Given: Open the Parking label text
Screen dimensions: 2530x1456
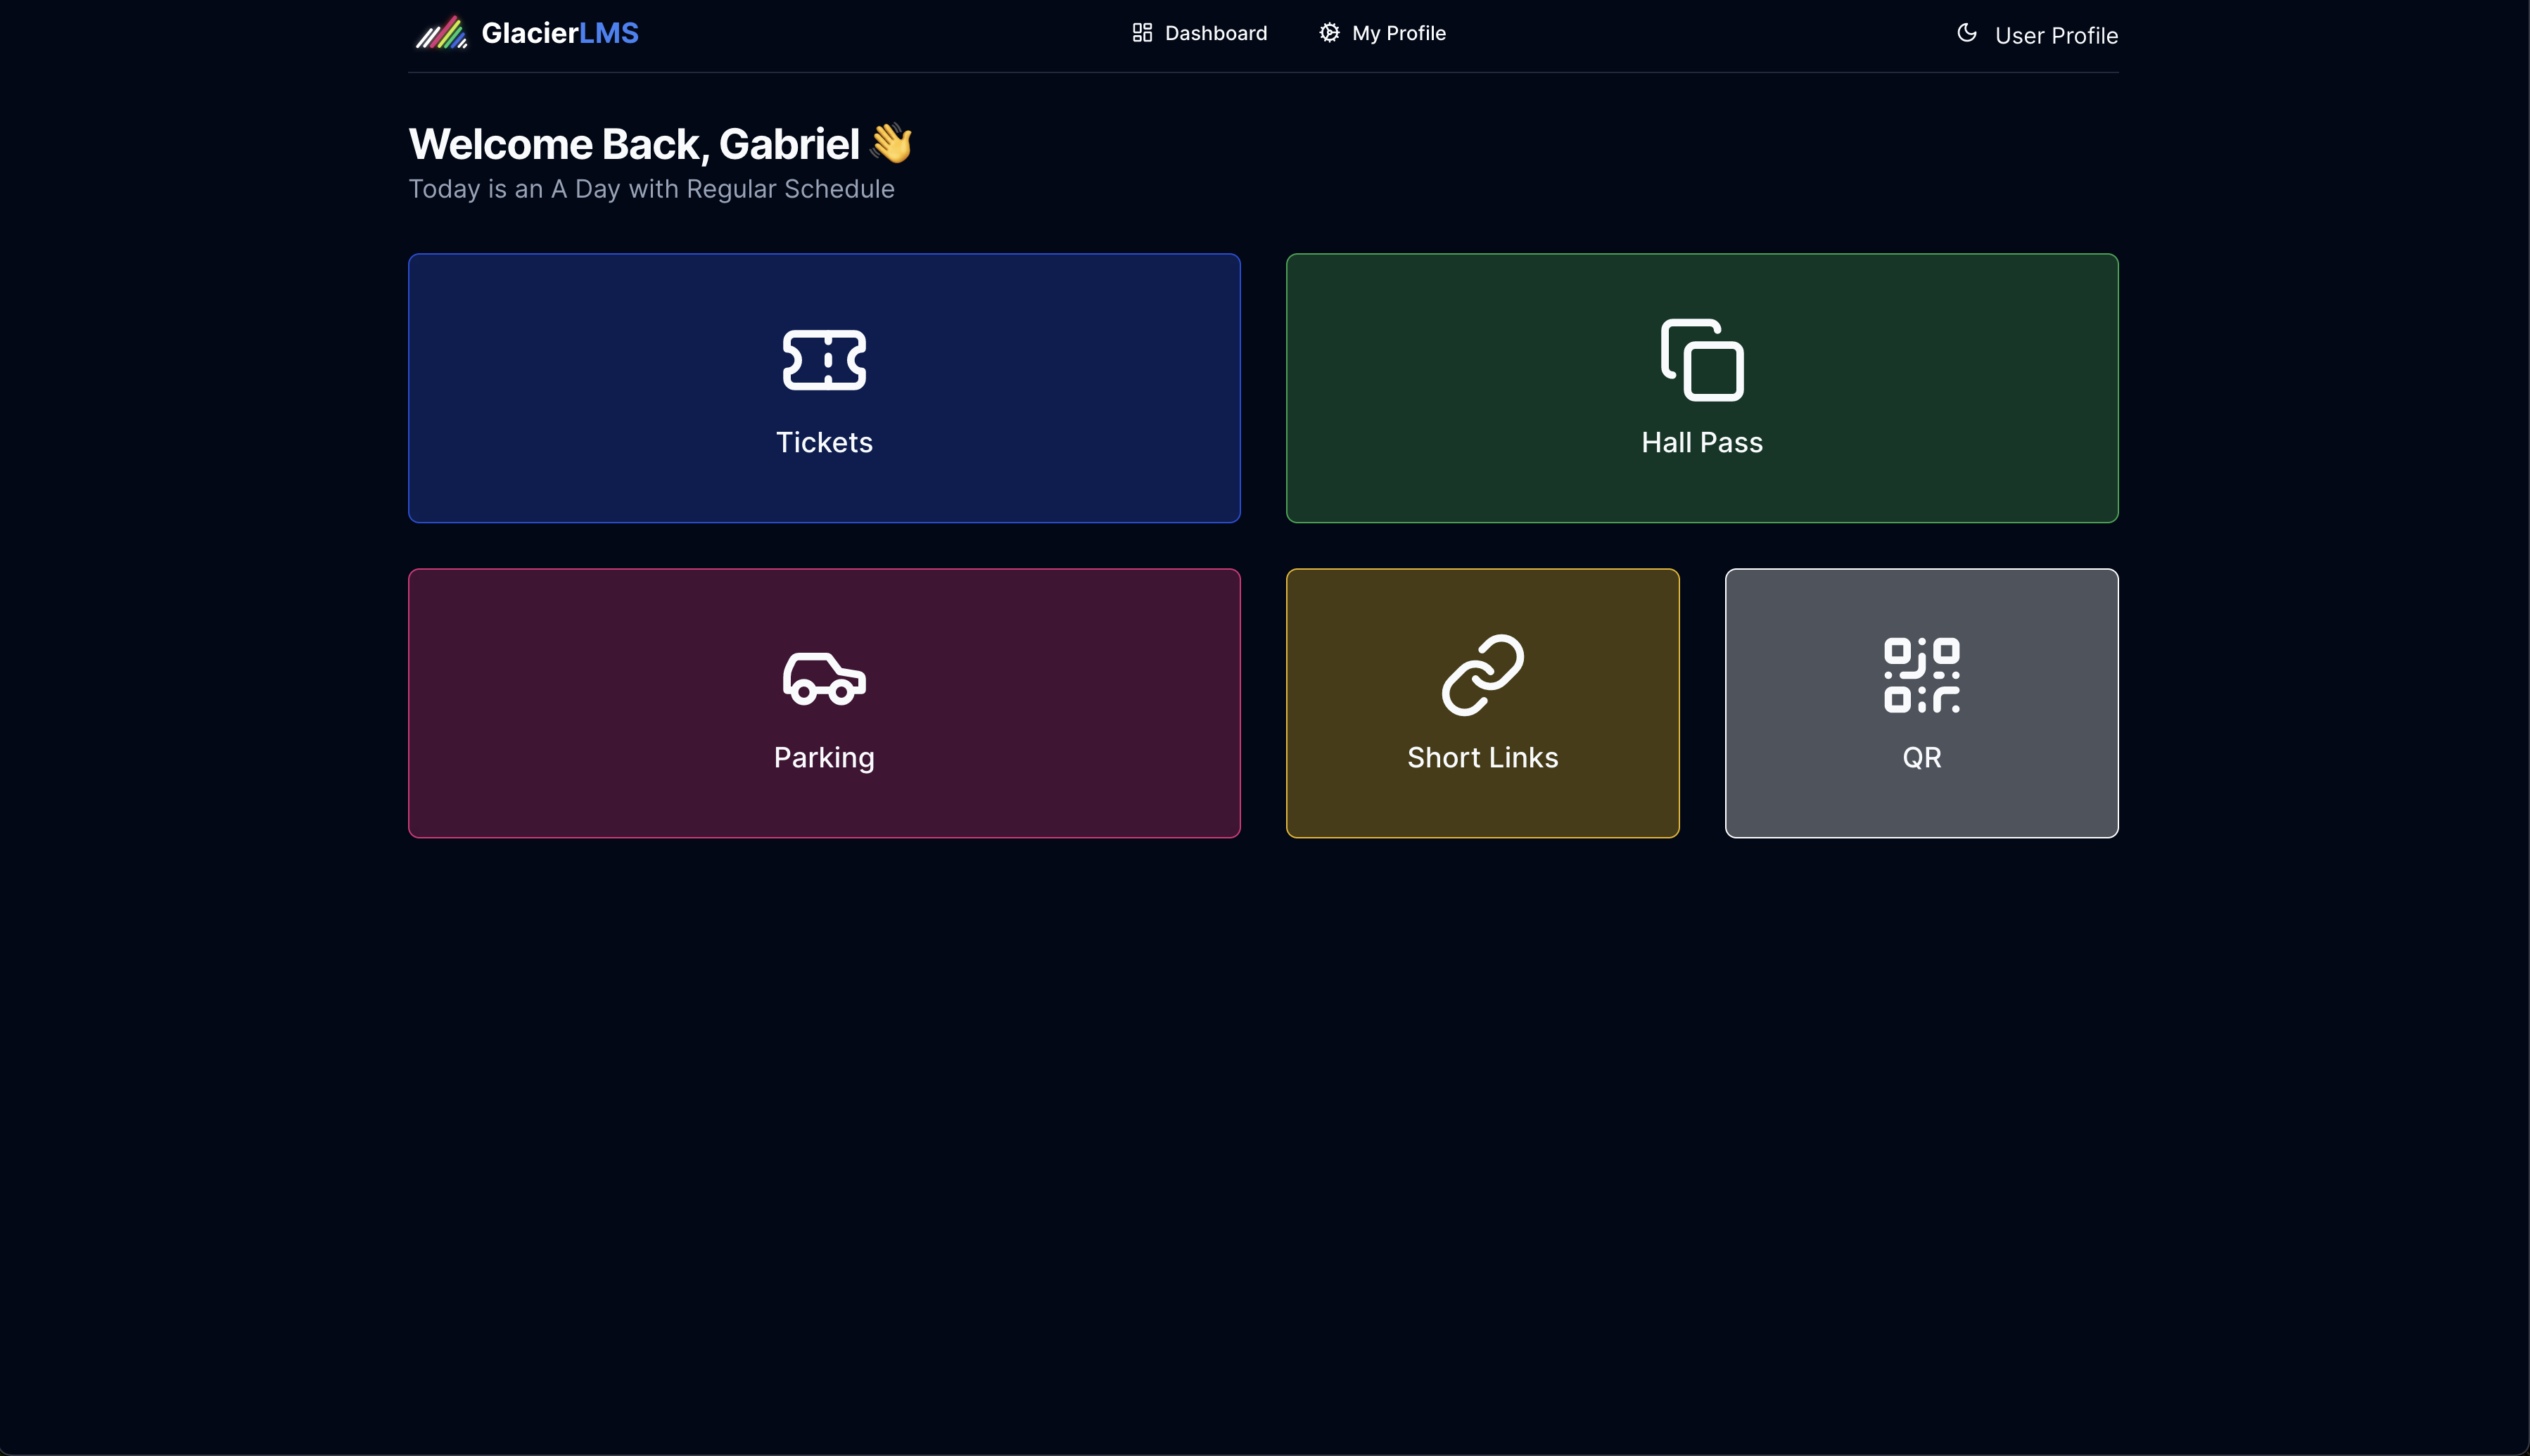Looking at the screenshot, I should tap(824, 757).
